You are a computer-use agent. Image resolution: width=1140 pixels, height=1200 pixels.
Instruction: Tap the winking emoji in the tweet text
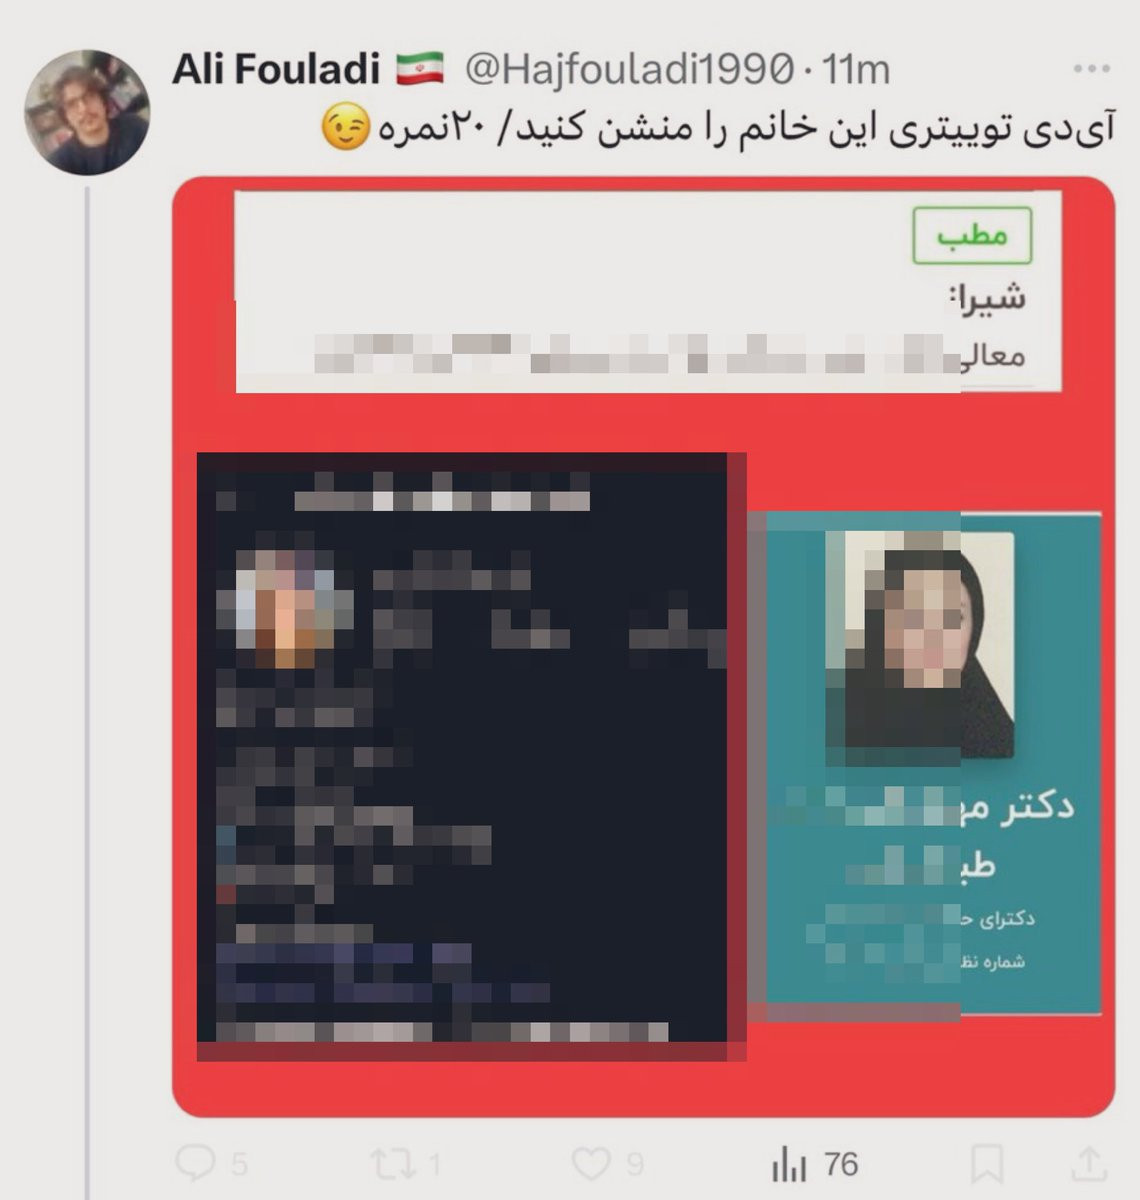click(345, 129)
